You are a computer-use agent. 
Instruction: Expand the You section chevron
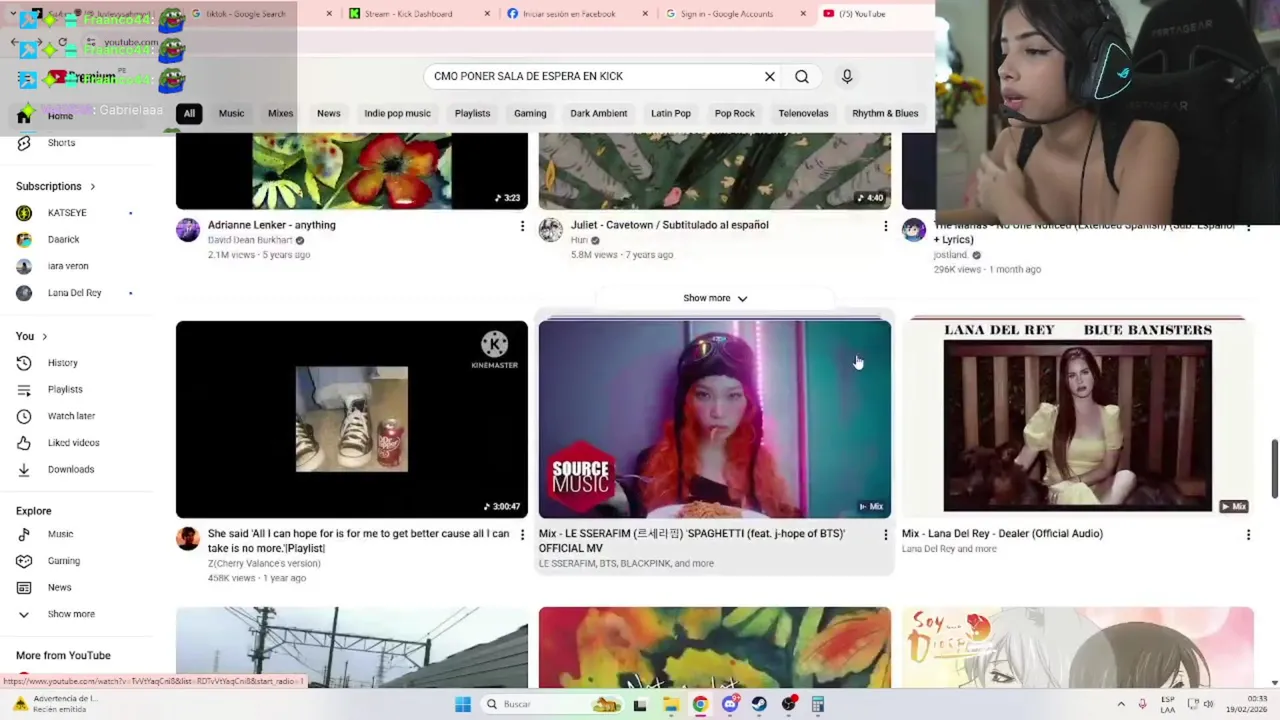pos(45,336)
